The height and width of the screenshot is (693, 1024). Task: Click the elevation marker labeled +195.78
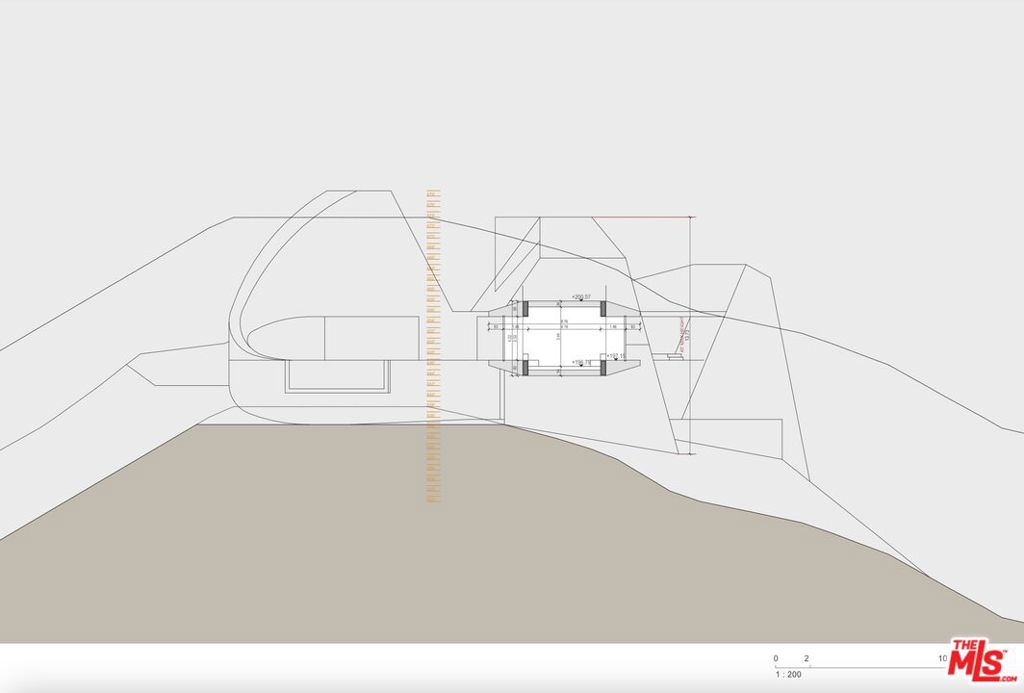tap(581, 362)
